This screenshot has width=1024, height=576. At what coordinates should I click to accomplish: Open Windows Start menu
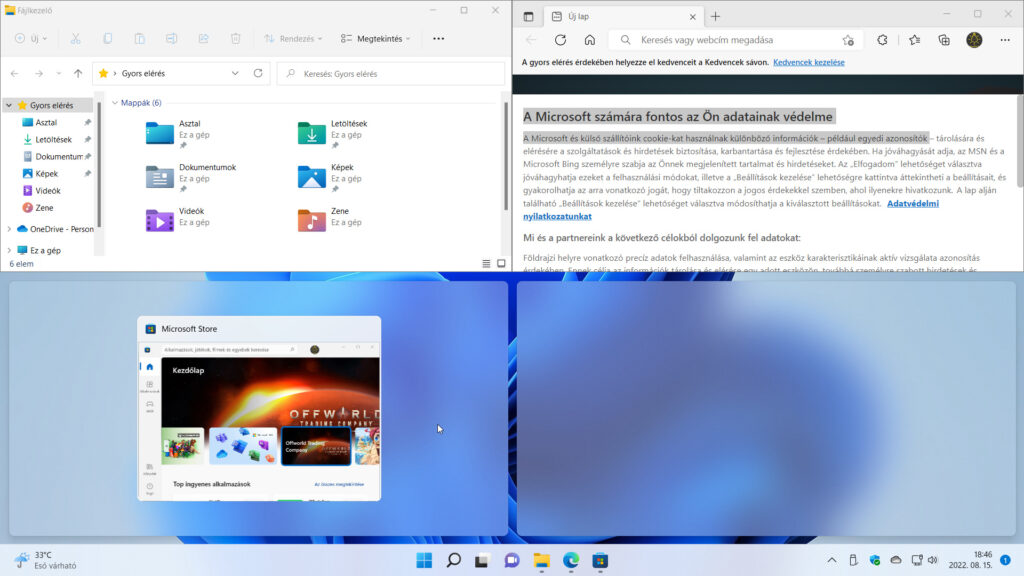pyautogui.click(x=424, y=560)
